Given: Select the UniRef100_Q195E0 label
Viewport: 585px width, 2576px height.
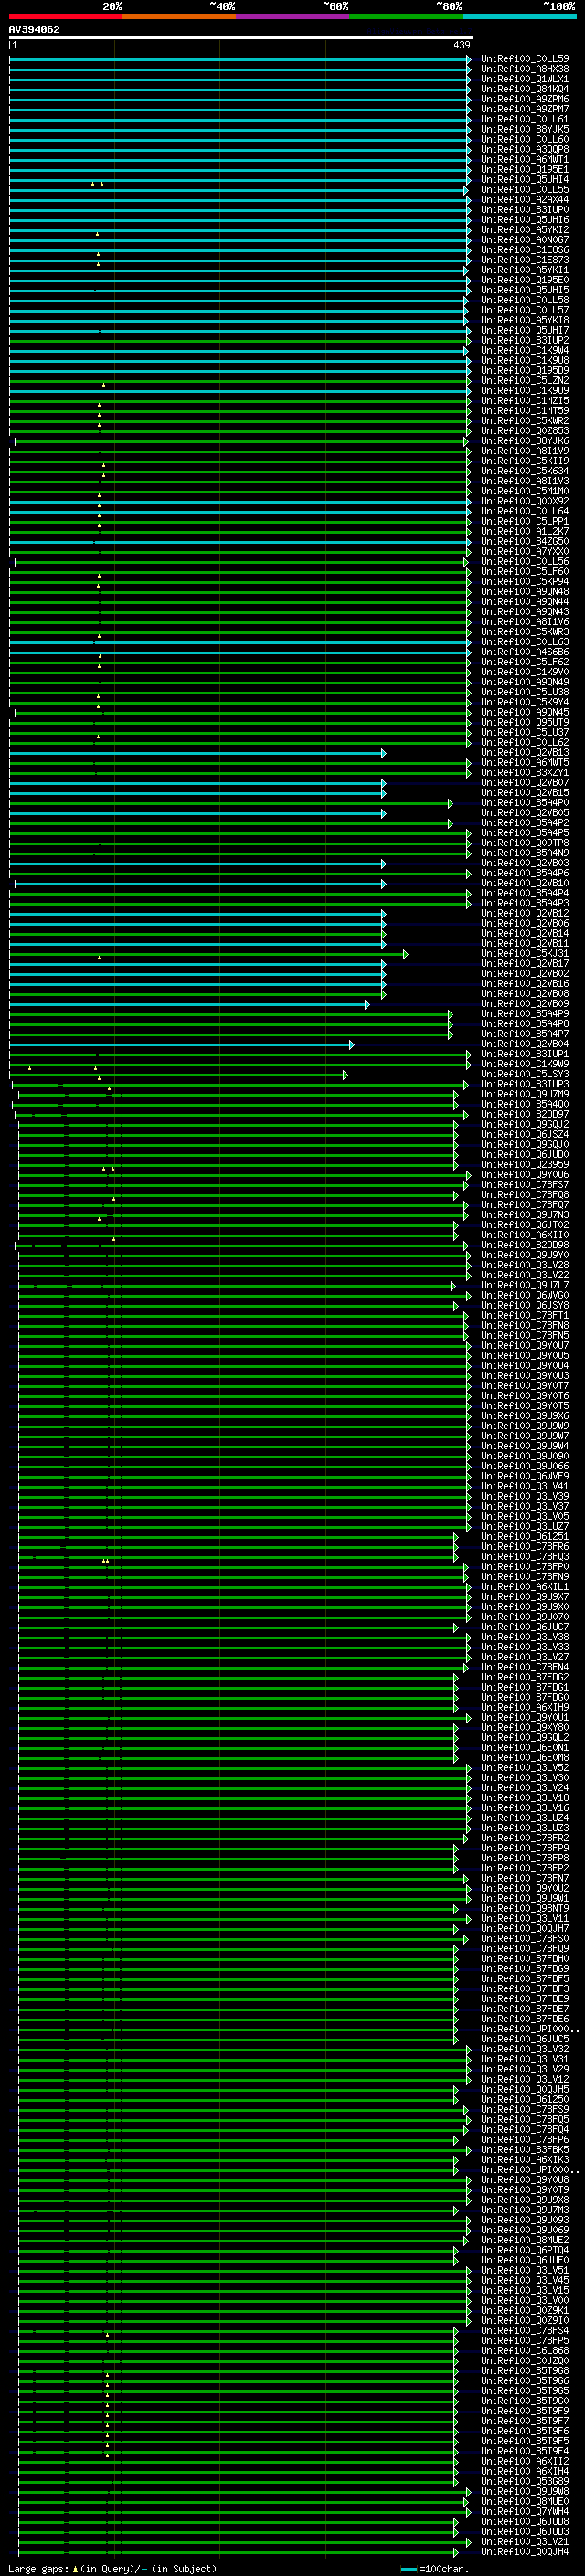Looking at the screenshot, I should [525, 280].
